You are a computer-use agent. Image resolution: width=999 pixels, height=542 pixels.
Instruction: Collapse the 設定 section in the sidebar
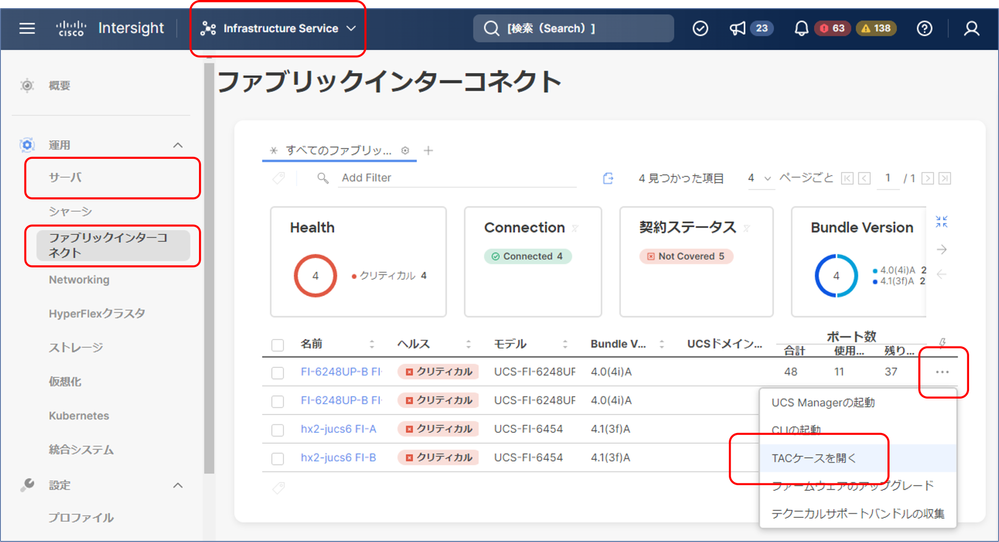(x=178, y=485)
